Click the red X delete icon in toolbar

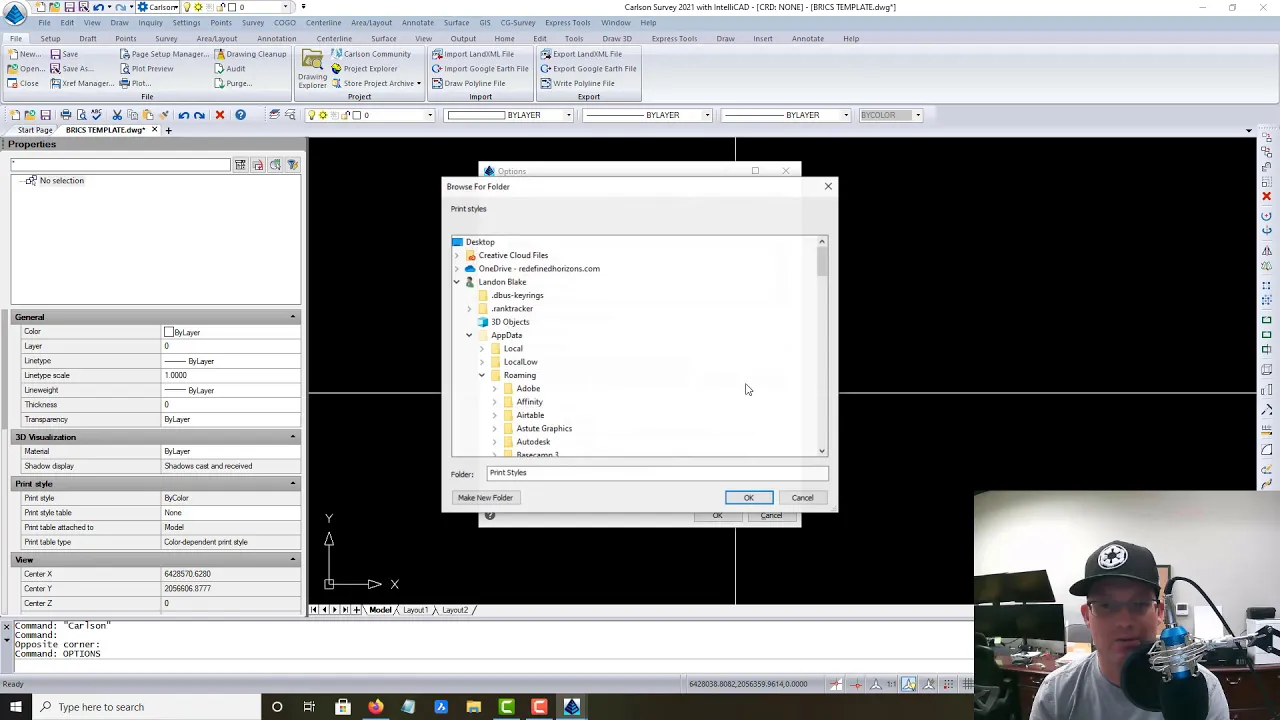point(220,115)
